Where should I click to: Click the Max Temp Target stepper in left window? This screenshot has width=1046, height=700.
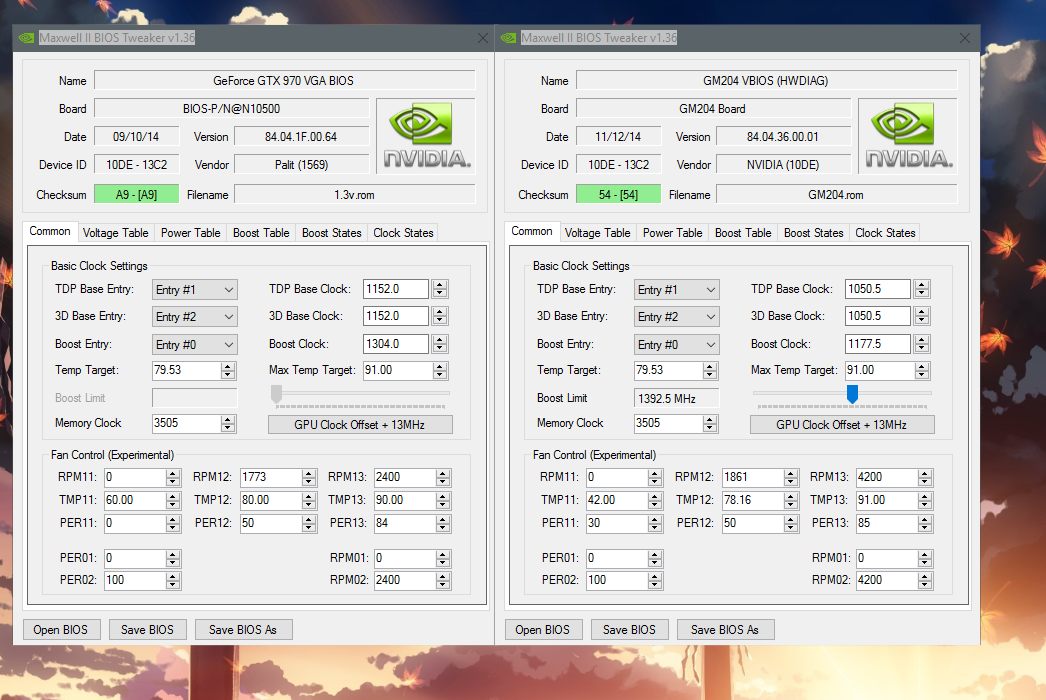(440, 370)
